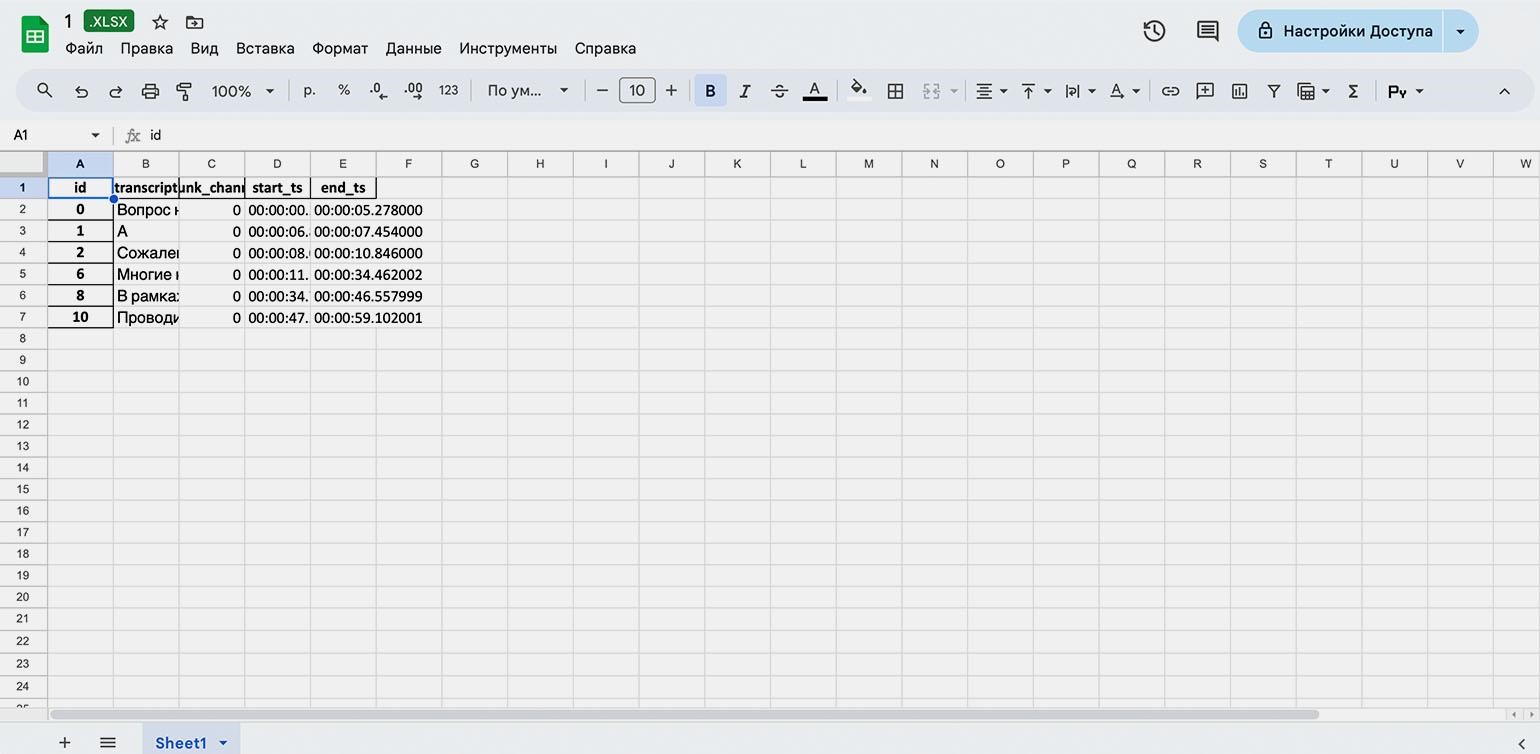Click the formula bar containing id

click(840, 135)
